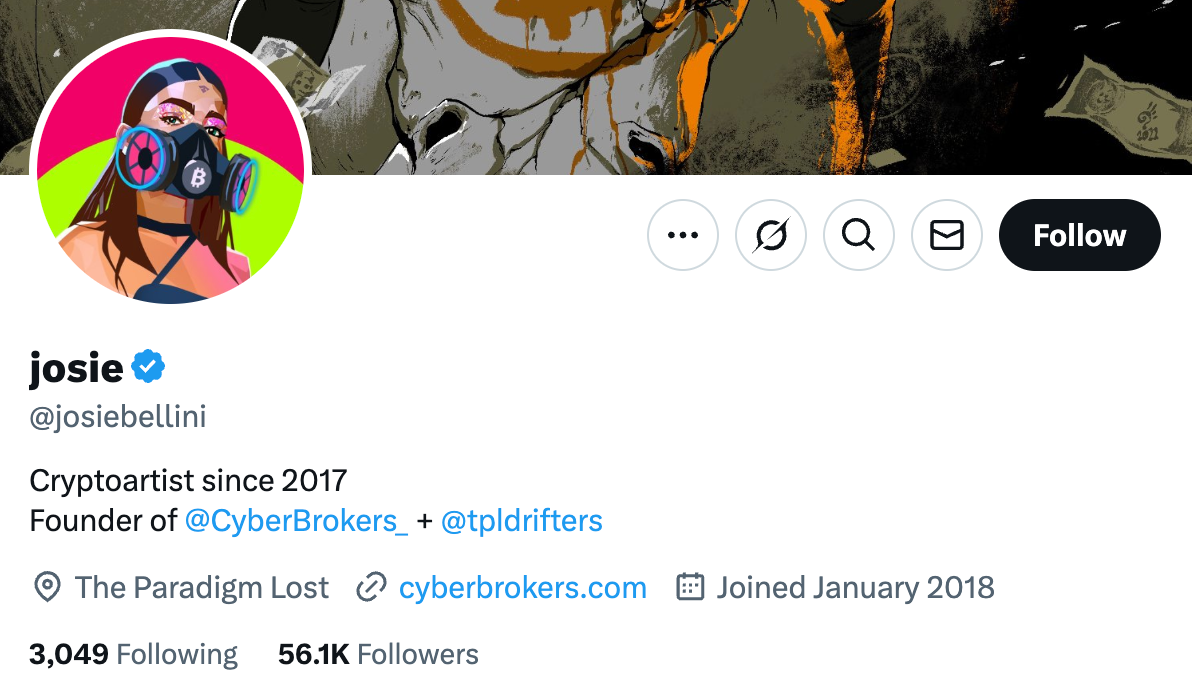Open the three-dot more options menu
This screenshot has width=1192, height=686.
point(683,235)
